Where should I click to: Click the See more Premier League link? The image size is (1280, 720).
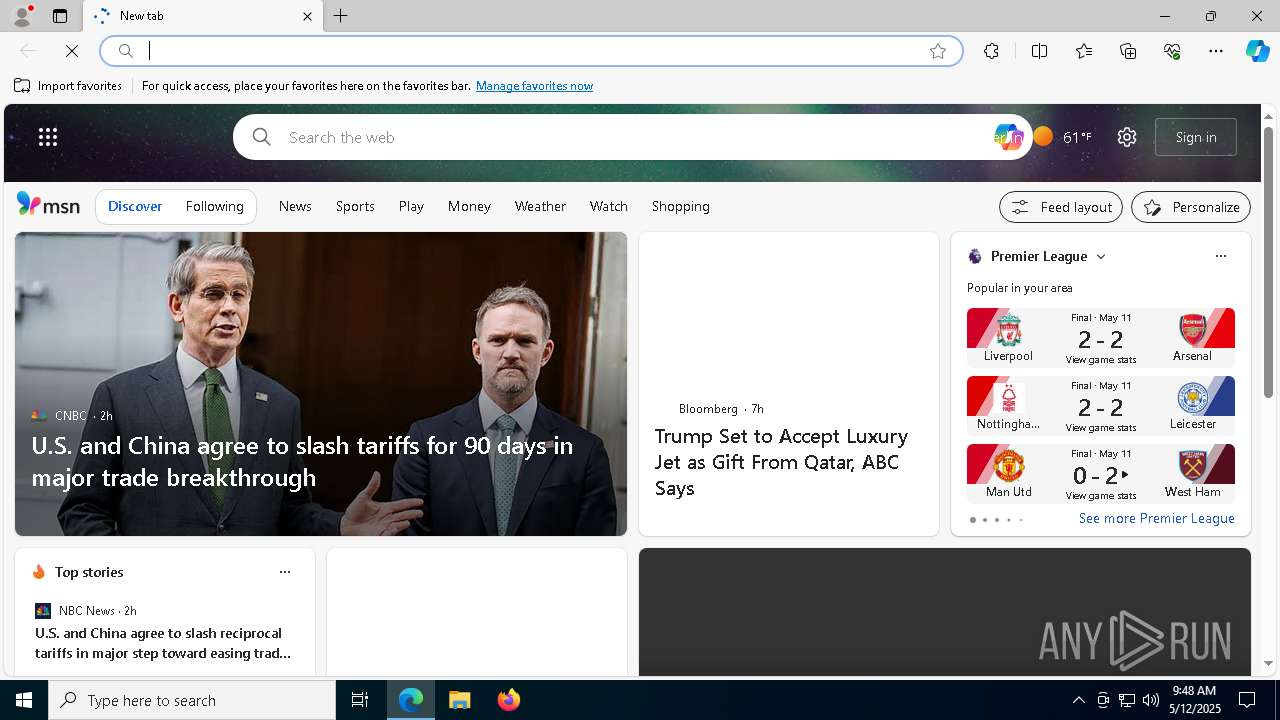1157,518
